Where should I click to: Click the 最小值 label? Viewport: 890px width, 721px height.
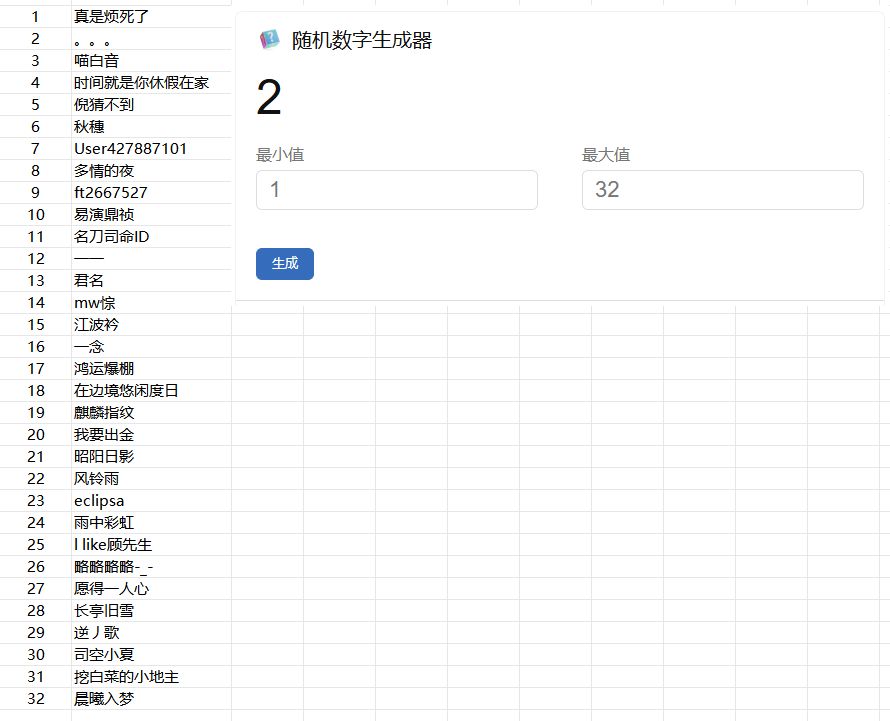tap(280, 154)
